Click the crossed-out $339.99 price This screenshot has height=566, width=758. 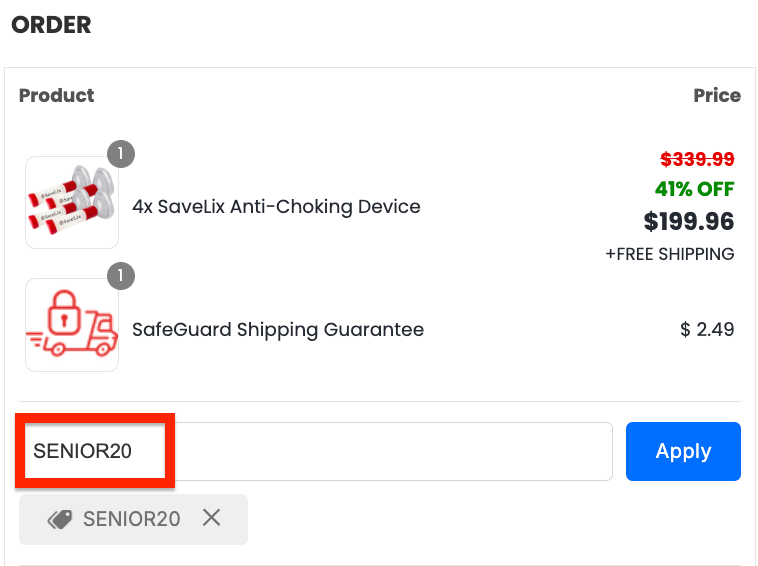tap(697, 159)
